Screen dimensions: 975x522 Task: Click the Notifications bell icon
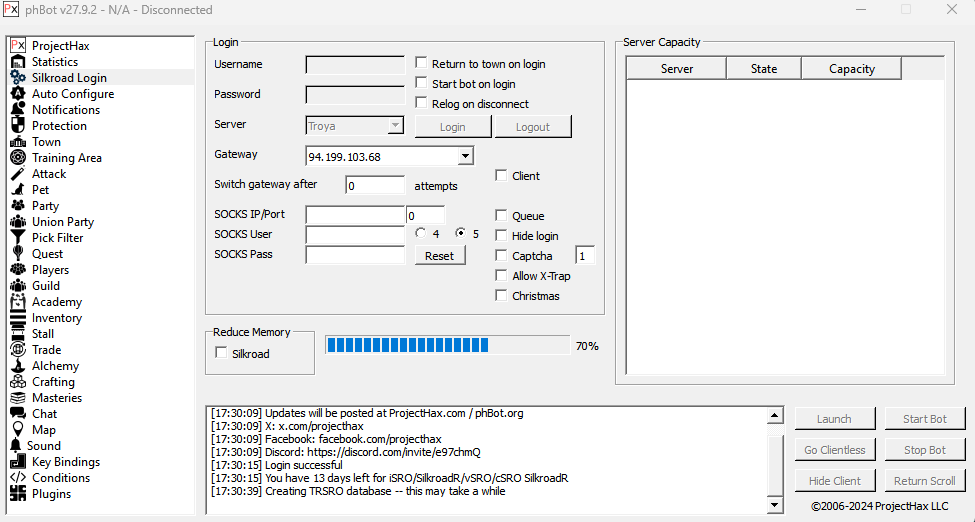coord(17,110)
